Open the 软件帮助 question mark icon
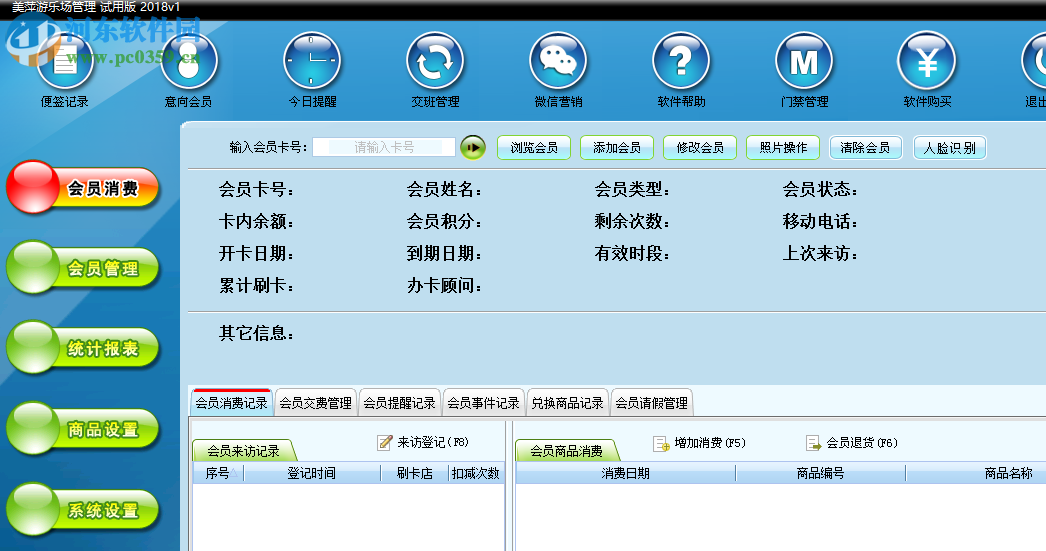Viewport: 1046px width, 551px height. tap(680, 61)
